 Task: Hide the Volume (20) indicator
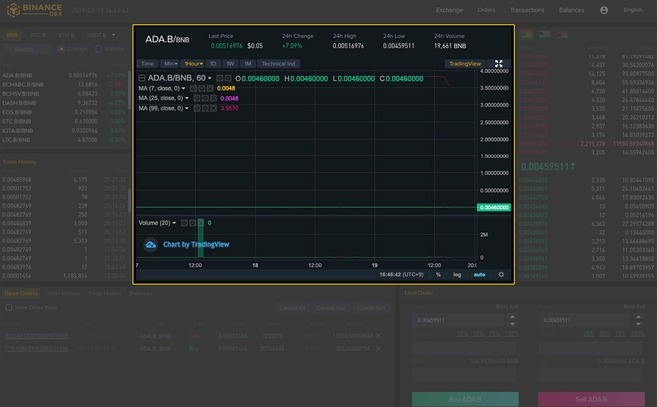(x=184, y=223)
